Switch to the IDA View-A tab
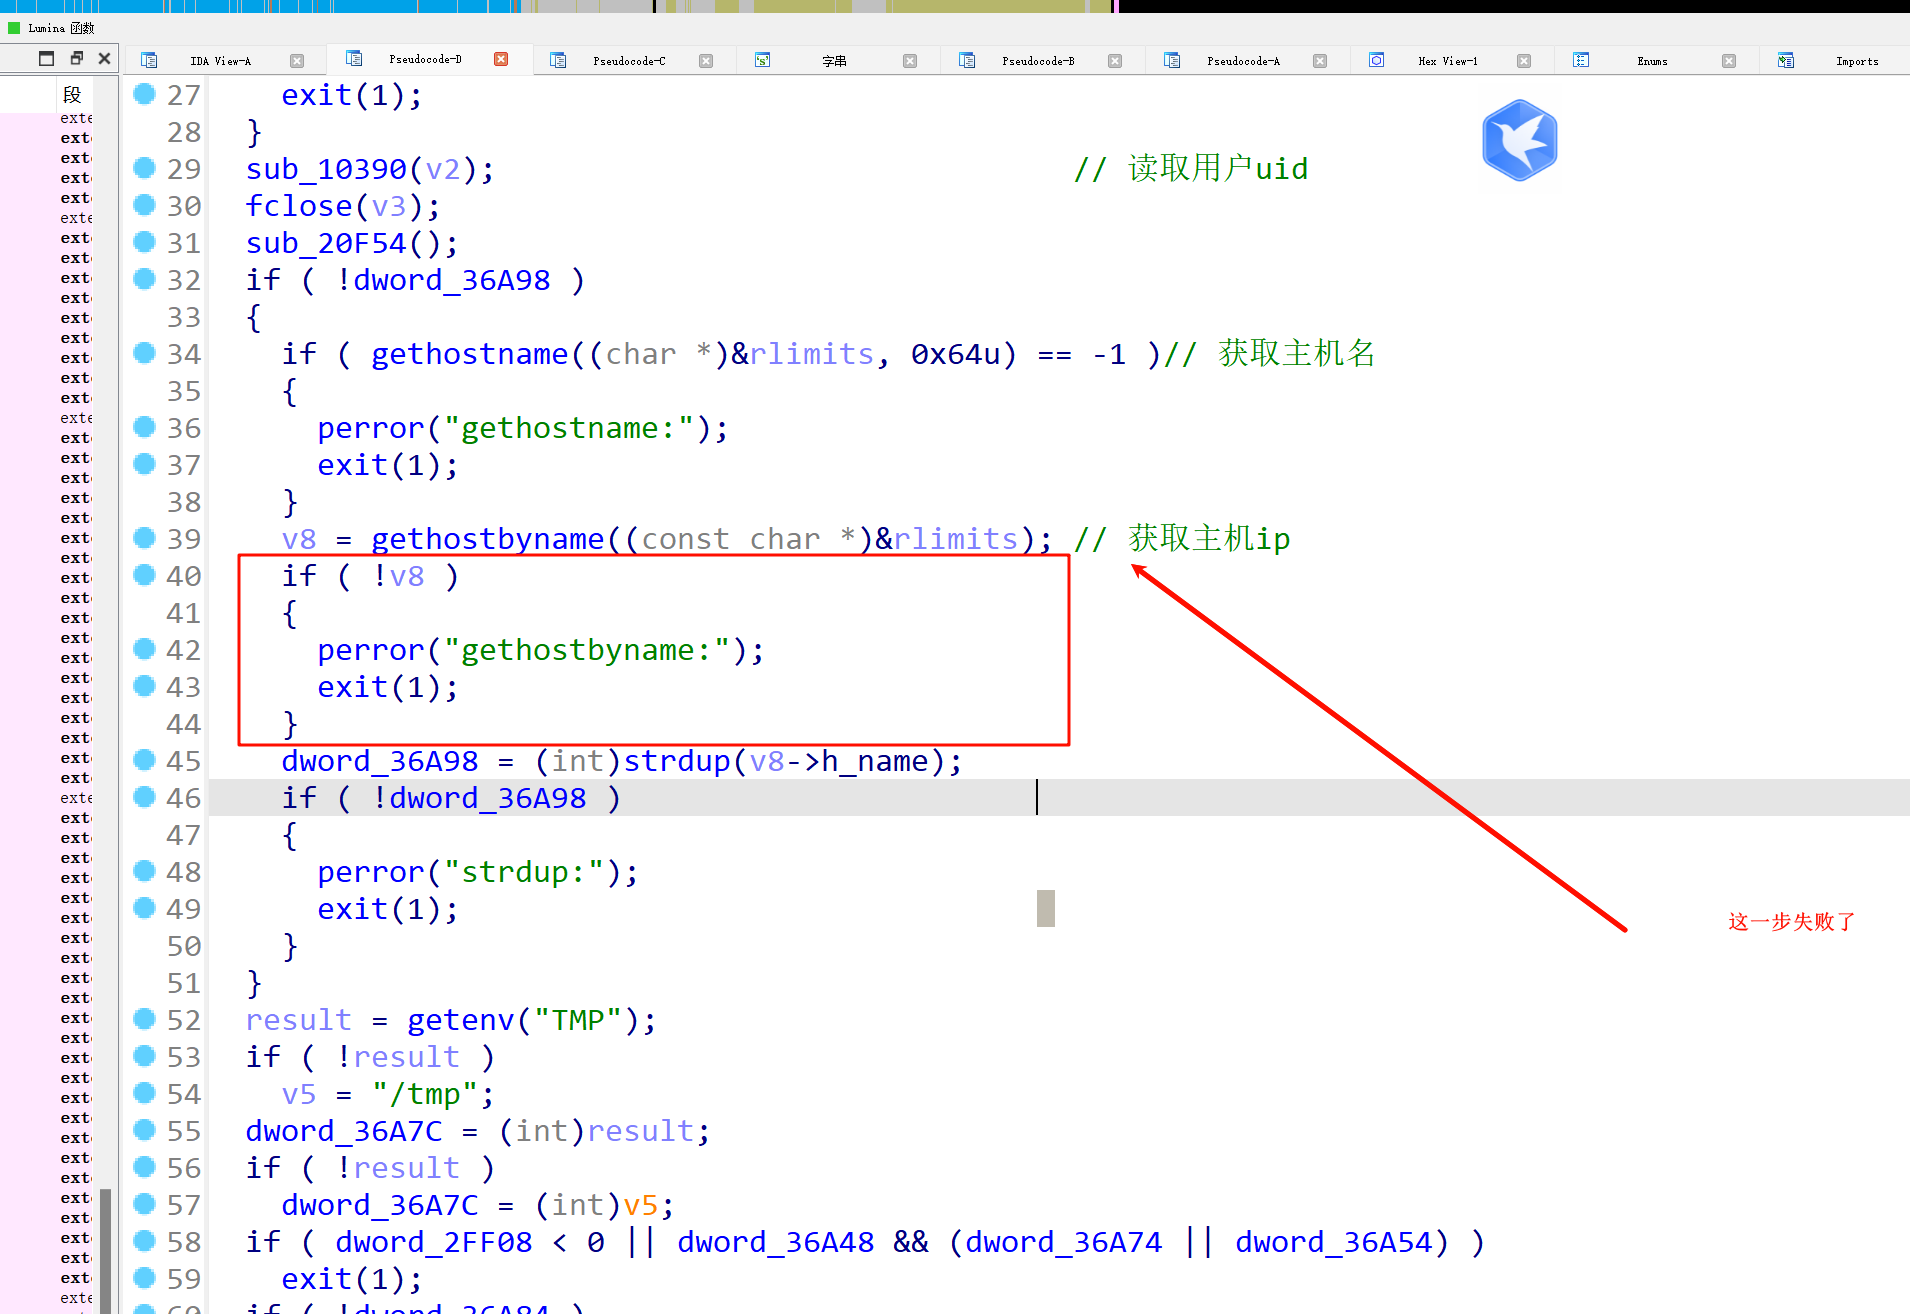The image size is (1910, 1314). click(x=221, y=61)
